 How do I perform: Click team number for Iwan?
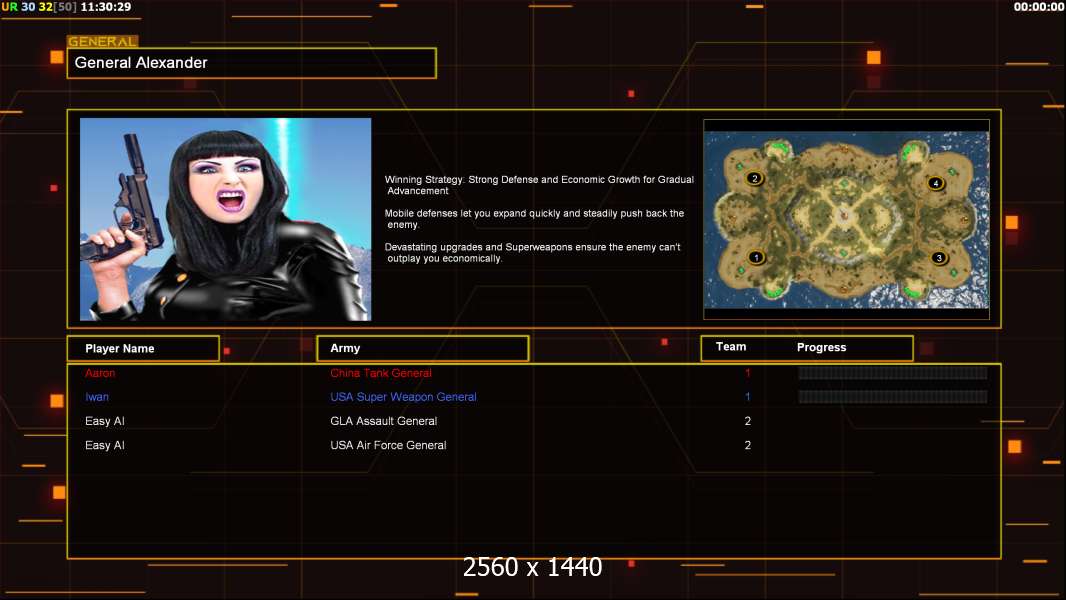click(x=747, y=397)
